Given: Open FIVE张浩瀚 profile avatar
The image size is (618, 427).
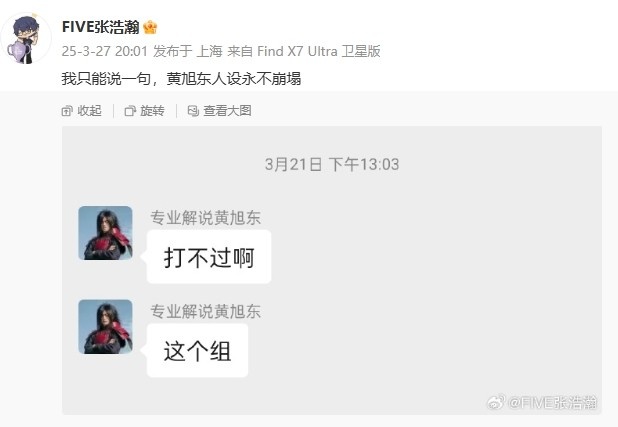Looking at the screenshot, I should 26,38.
